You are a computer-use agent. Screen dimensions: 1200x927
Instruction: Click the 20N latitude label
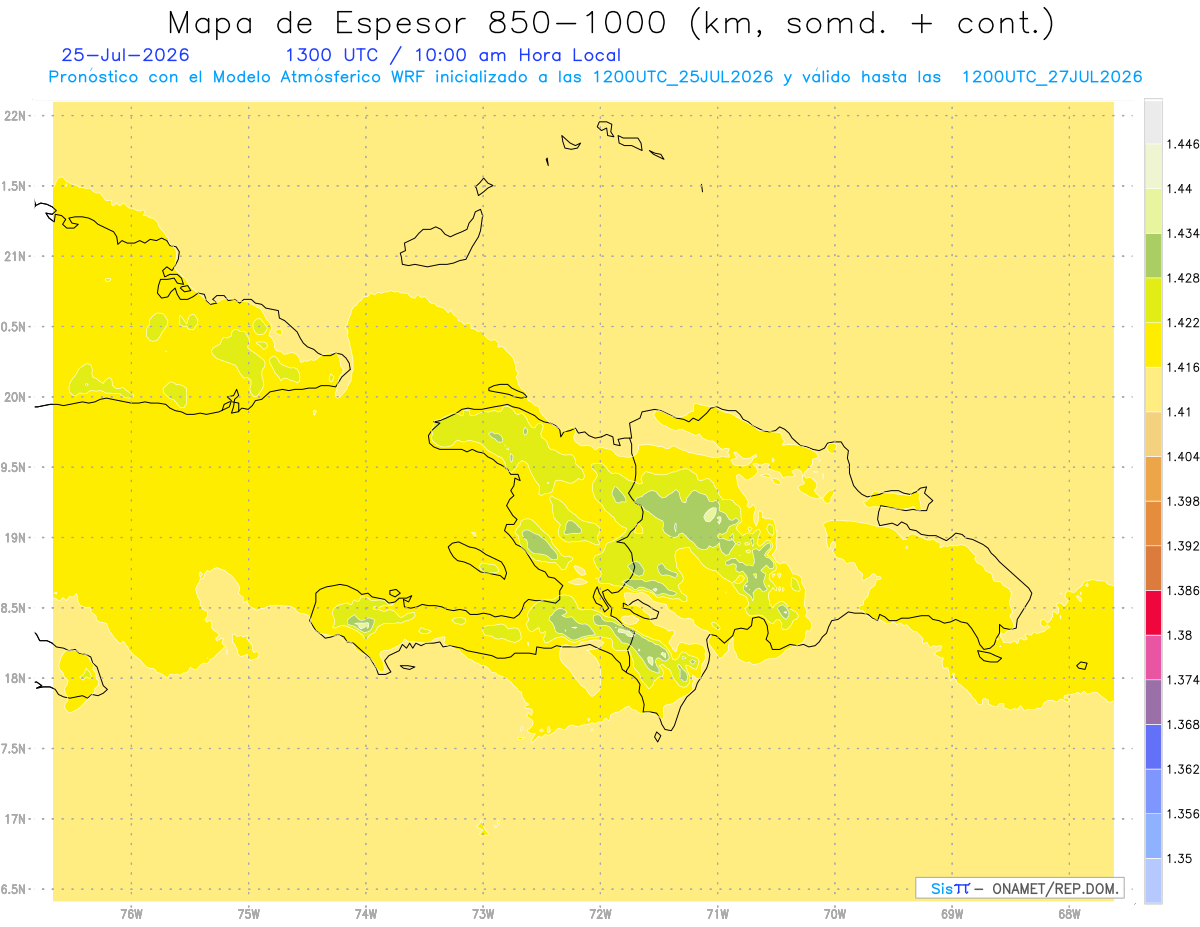coord(17,397)
